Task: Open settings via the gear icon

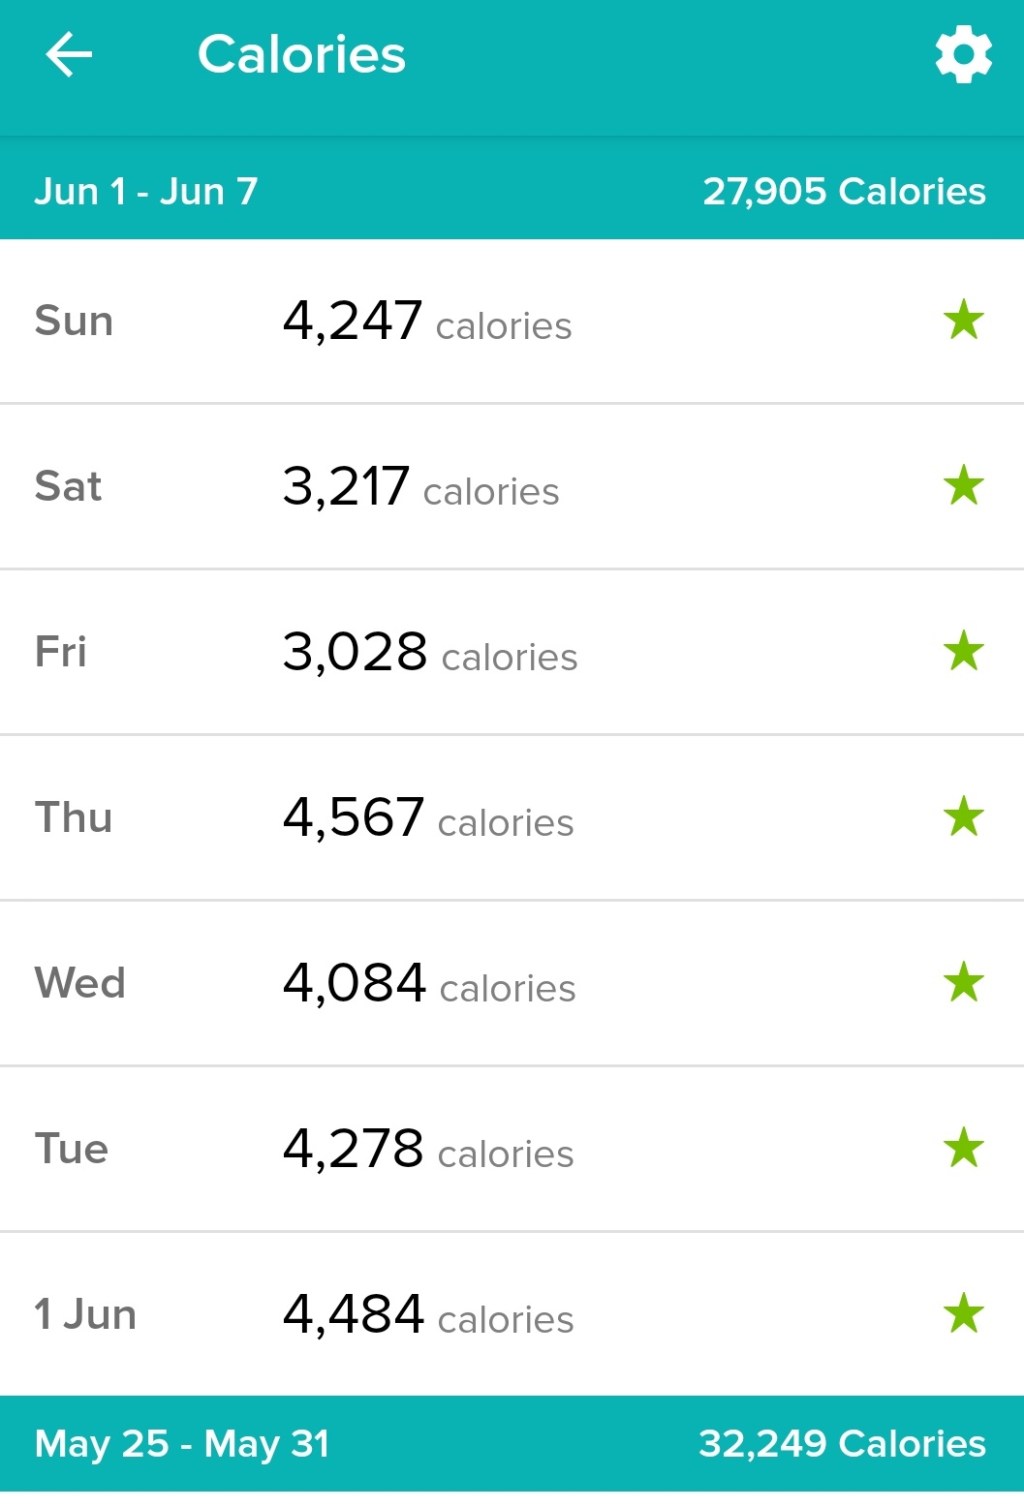Action: tap(963, 56)
